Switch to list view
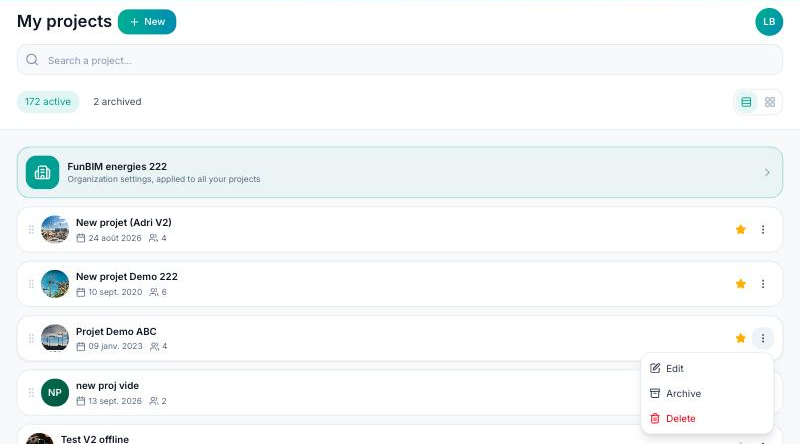The width and height of the screenshot is (800, 444). 746,102
